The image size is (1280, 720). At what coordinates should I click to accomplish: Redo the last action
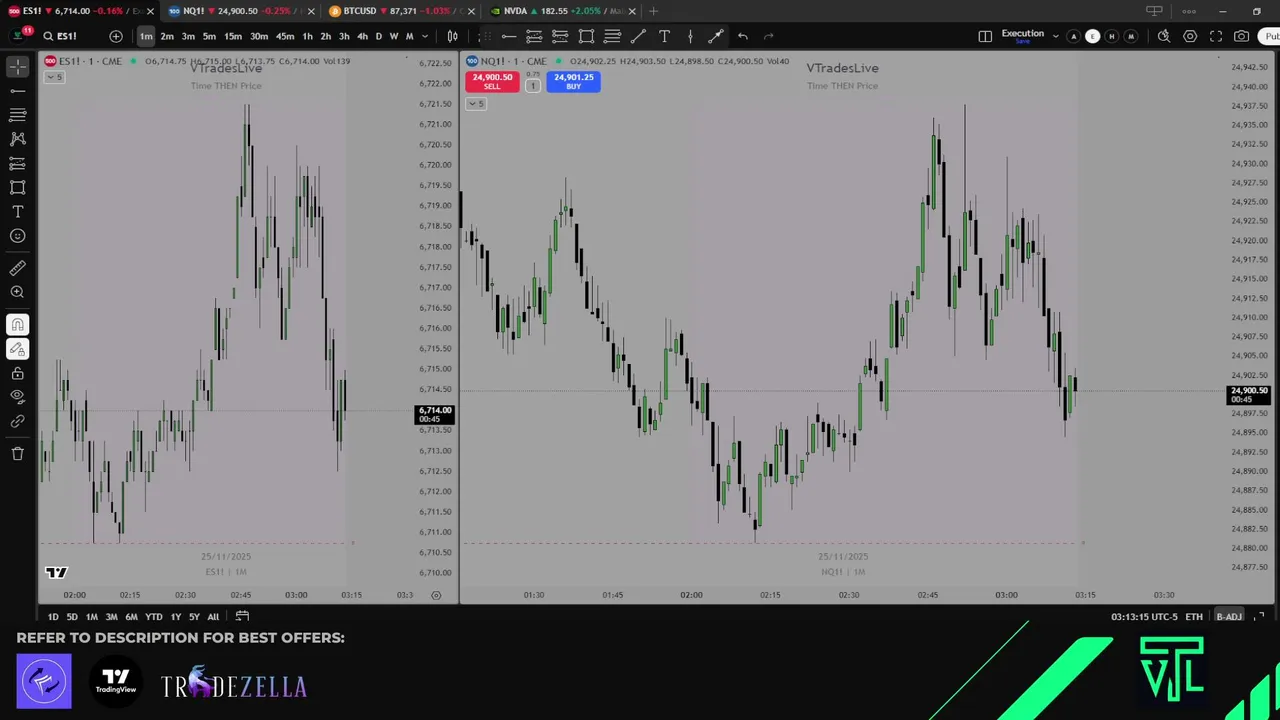768,36
